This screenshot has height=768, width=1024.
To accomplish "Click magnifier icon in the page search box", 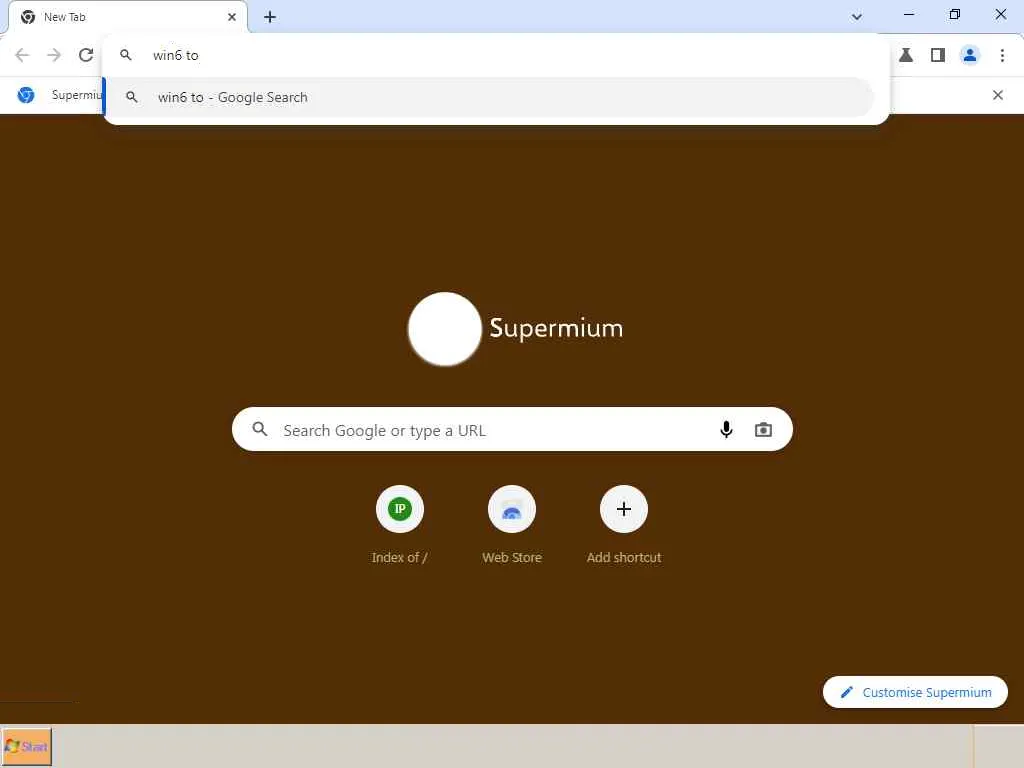I will (x=260, y=429).
